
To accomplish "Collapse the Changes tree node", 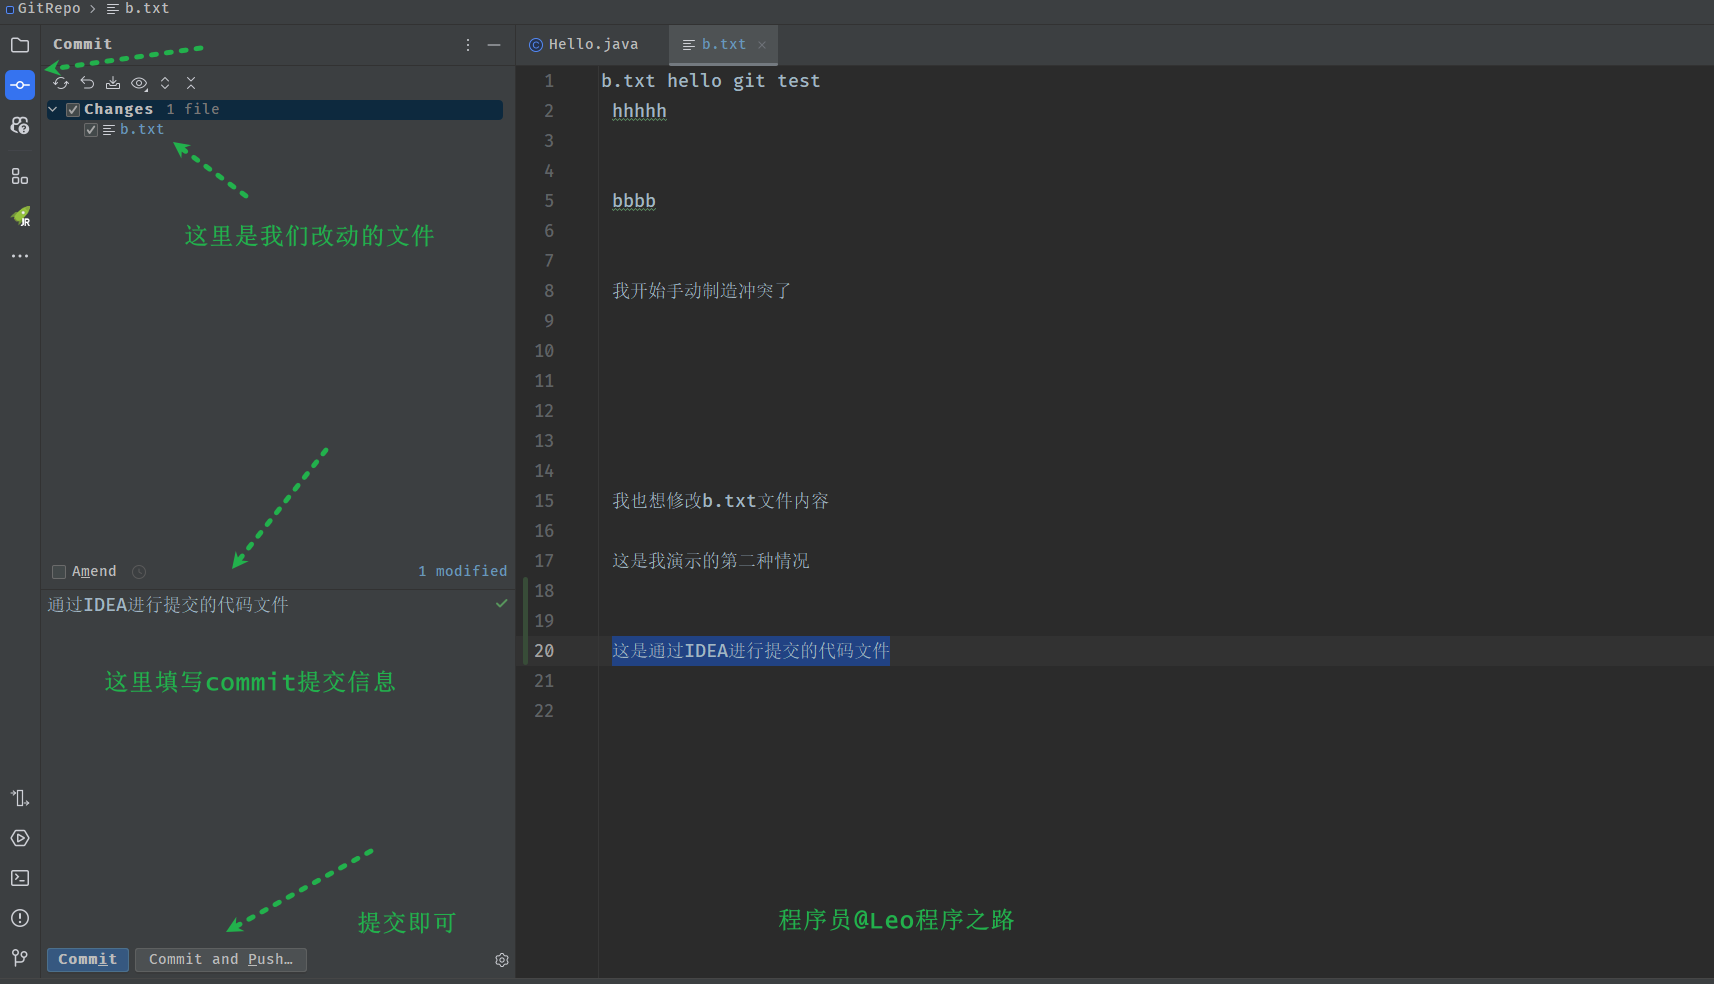I will point(53,109).
